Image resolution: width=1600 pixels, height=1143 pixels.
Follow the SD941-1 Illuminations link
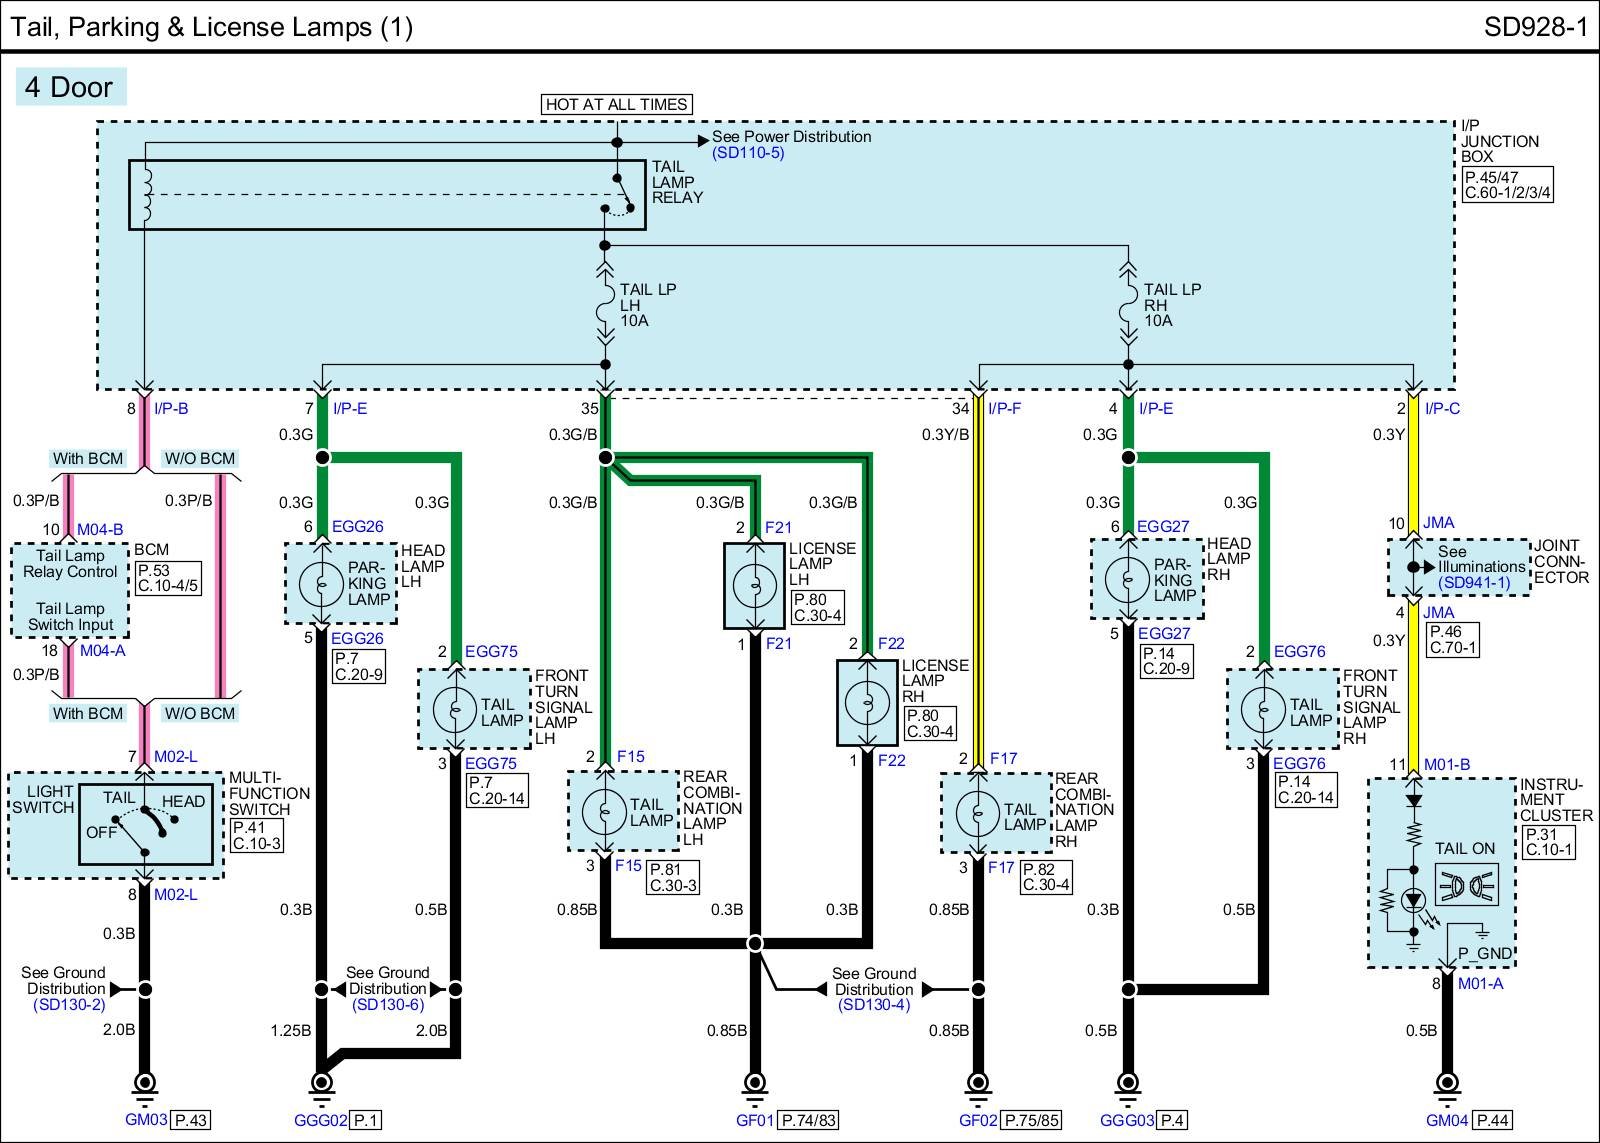tap(1474, 581)
